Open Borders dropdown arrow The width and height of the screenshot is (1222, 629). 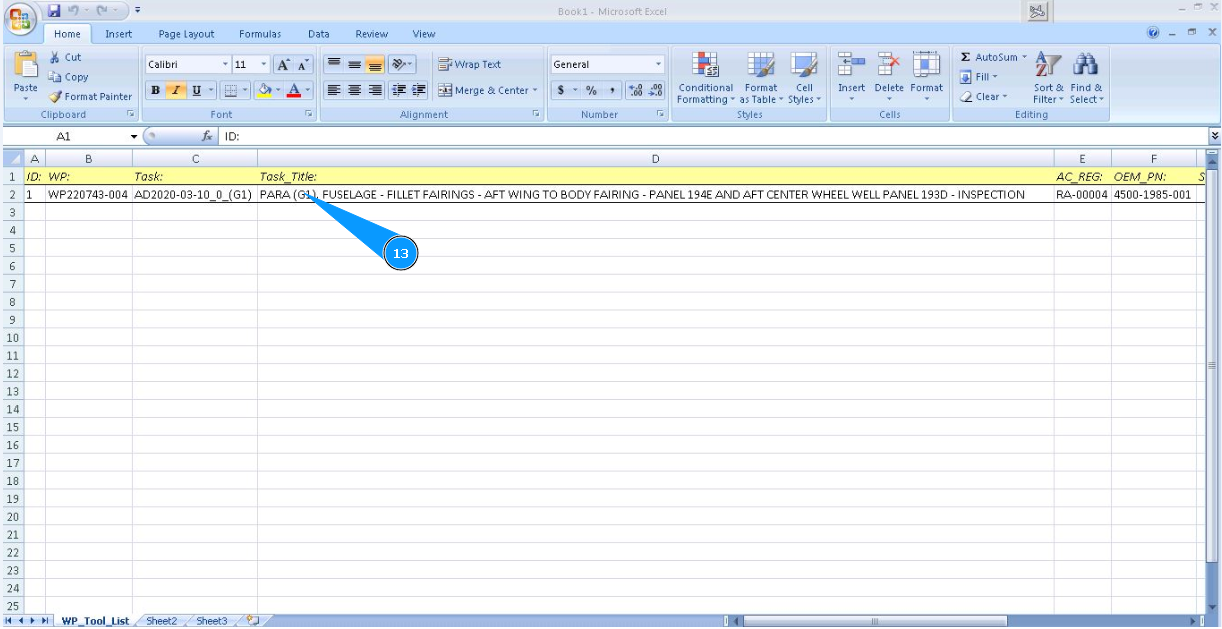246,90
